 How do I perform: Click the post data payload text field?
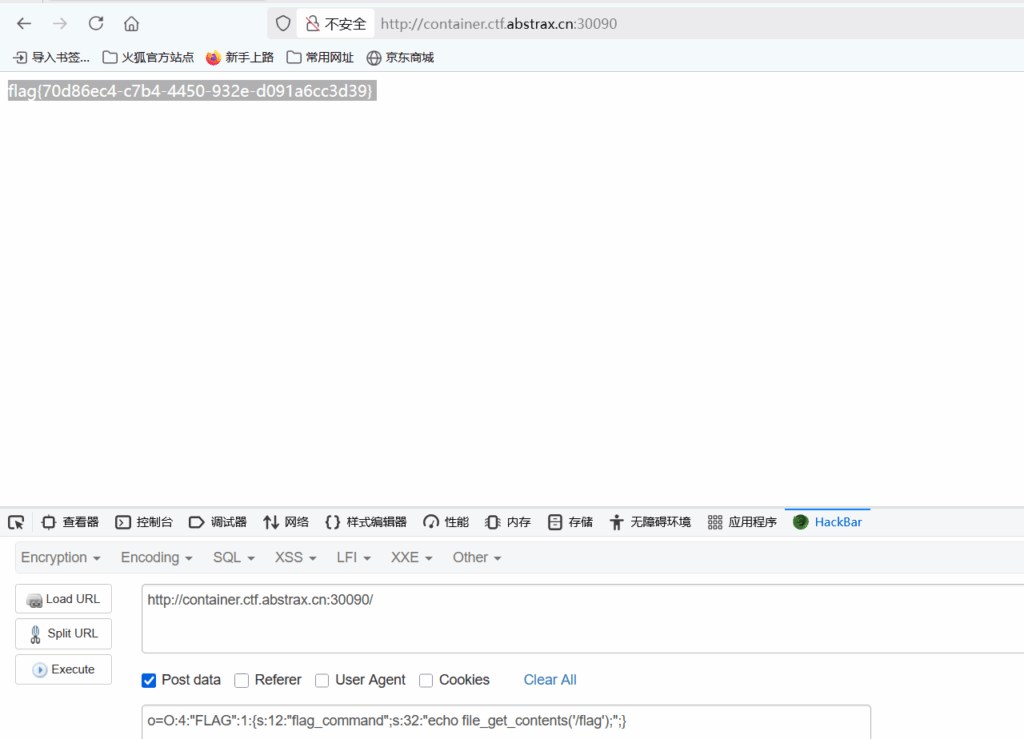tap(505, 721)
